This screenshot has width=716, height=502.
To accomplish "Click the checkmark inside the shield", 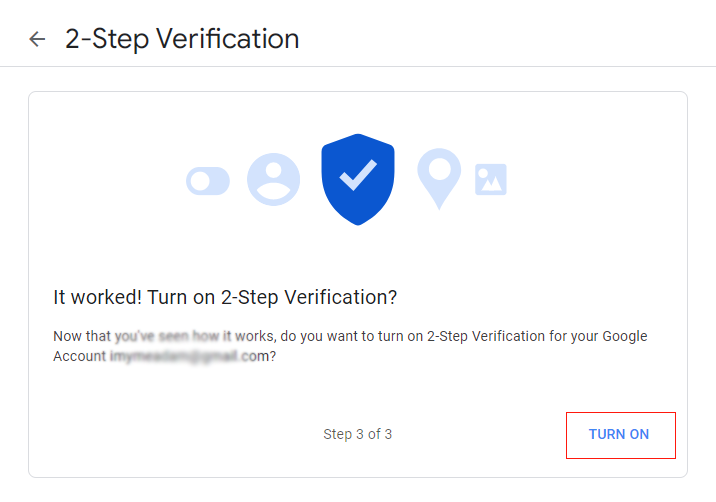I will point(358,174).
